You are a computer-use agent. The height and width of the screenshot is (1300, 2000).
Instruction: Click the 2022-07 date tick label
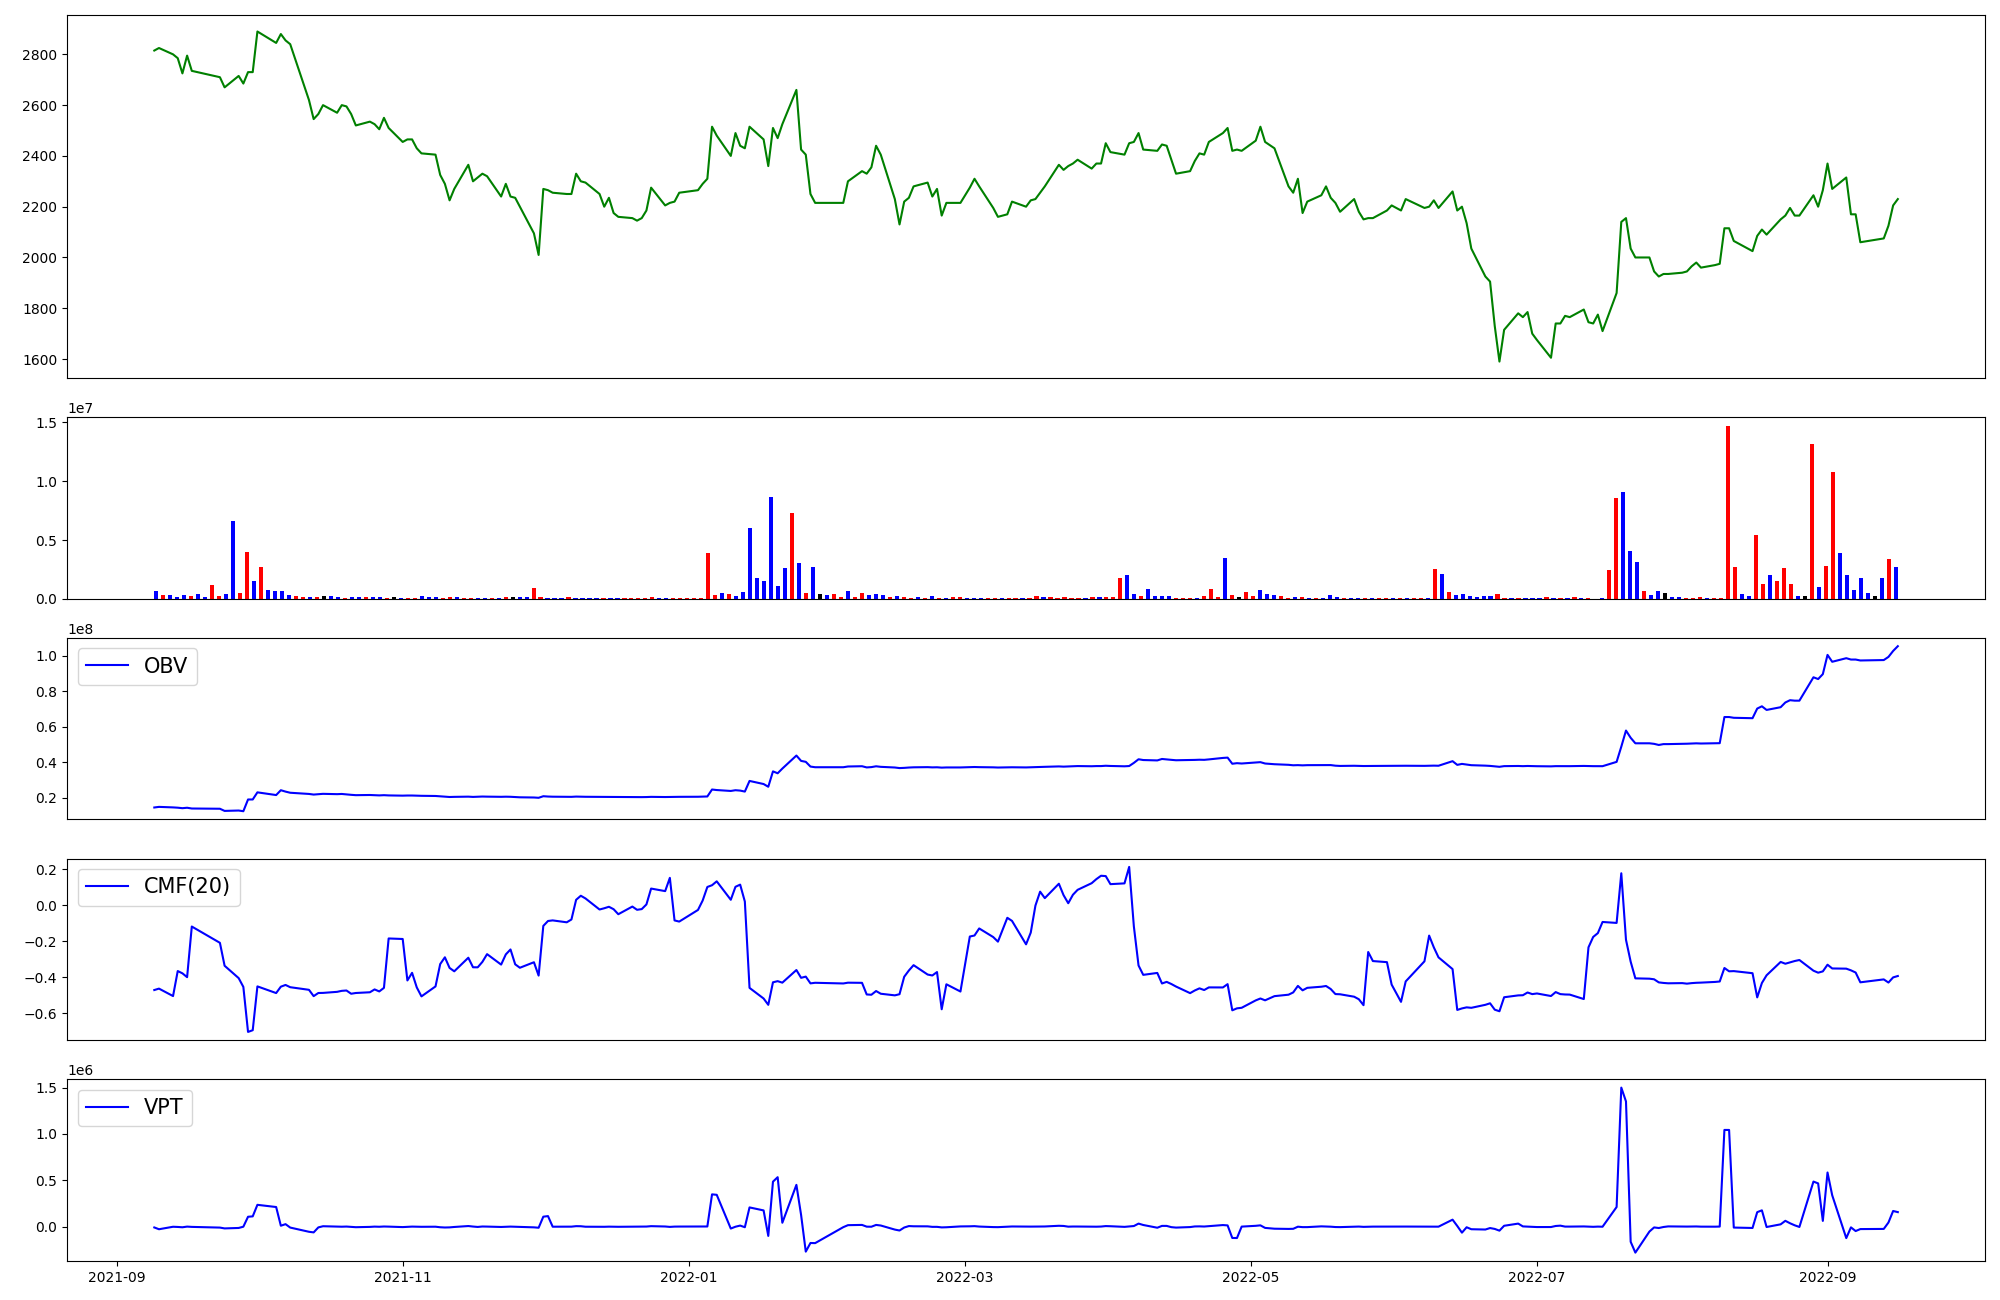[1537, 1277]
